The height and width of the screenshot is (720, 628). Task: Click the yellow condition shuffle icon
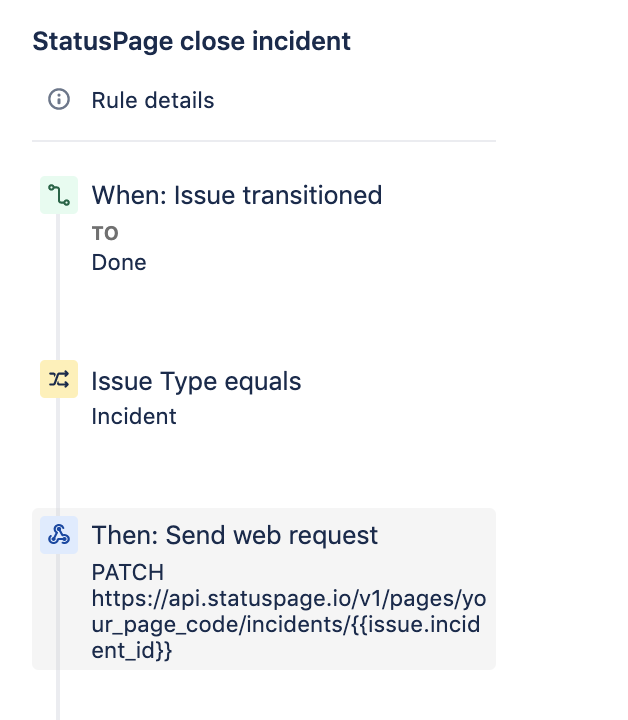[x=59, y=380]
